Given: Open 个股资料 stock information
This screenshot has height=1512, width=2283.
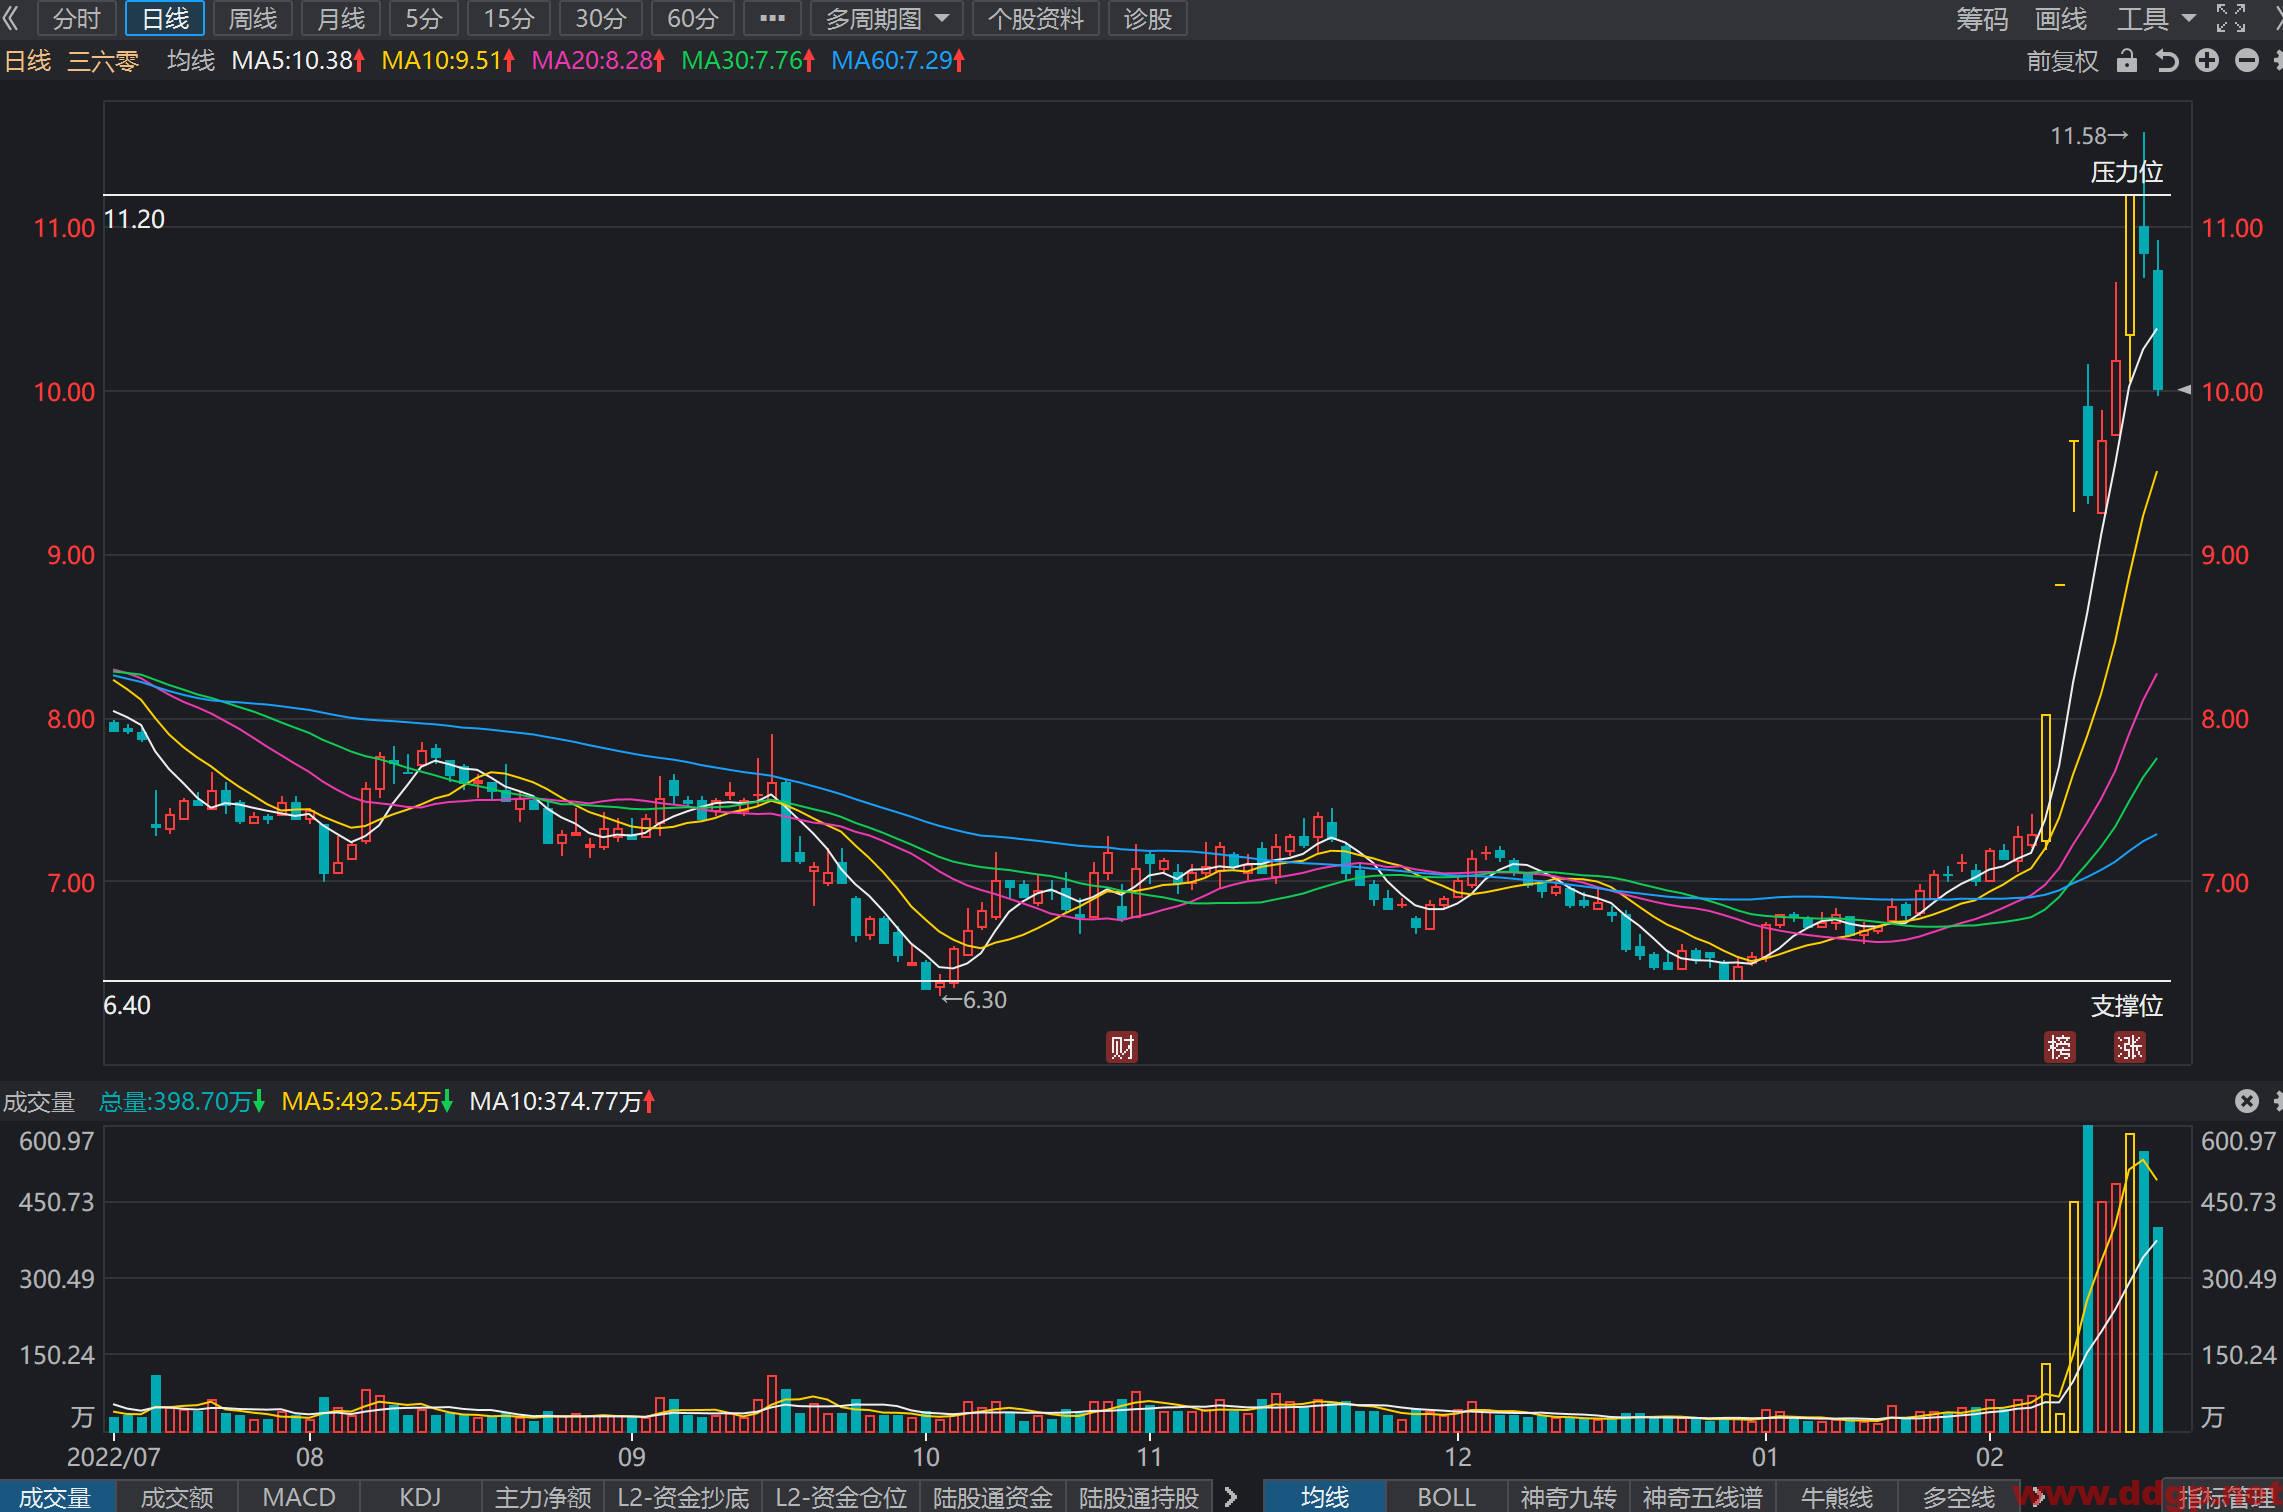Looking at the screenshot, I should pos(1035,19).
